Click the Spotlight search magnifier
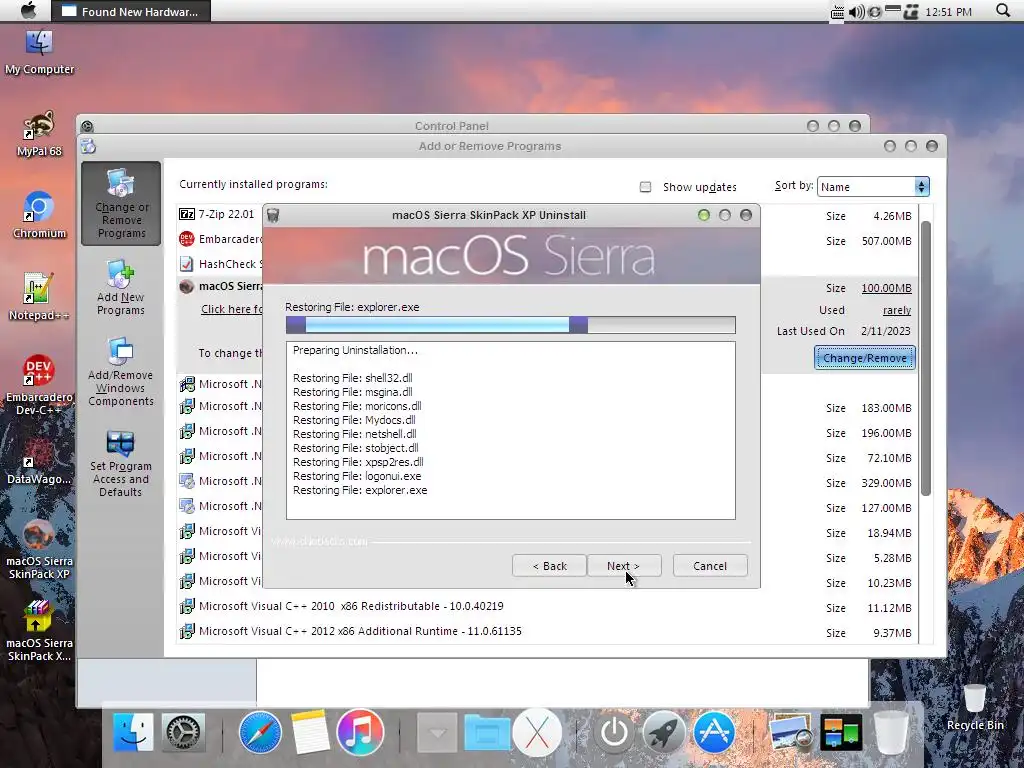Image resolution: width=1024 pixels, height=768 pixels. [x=1003, y=10]
